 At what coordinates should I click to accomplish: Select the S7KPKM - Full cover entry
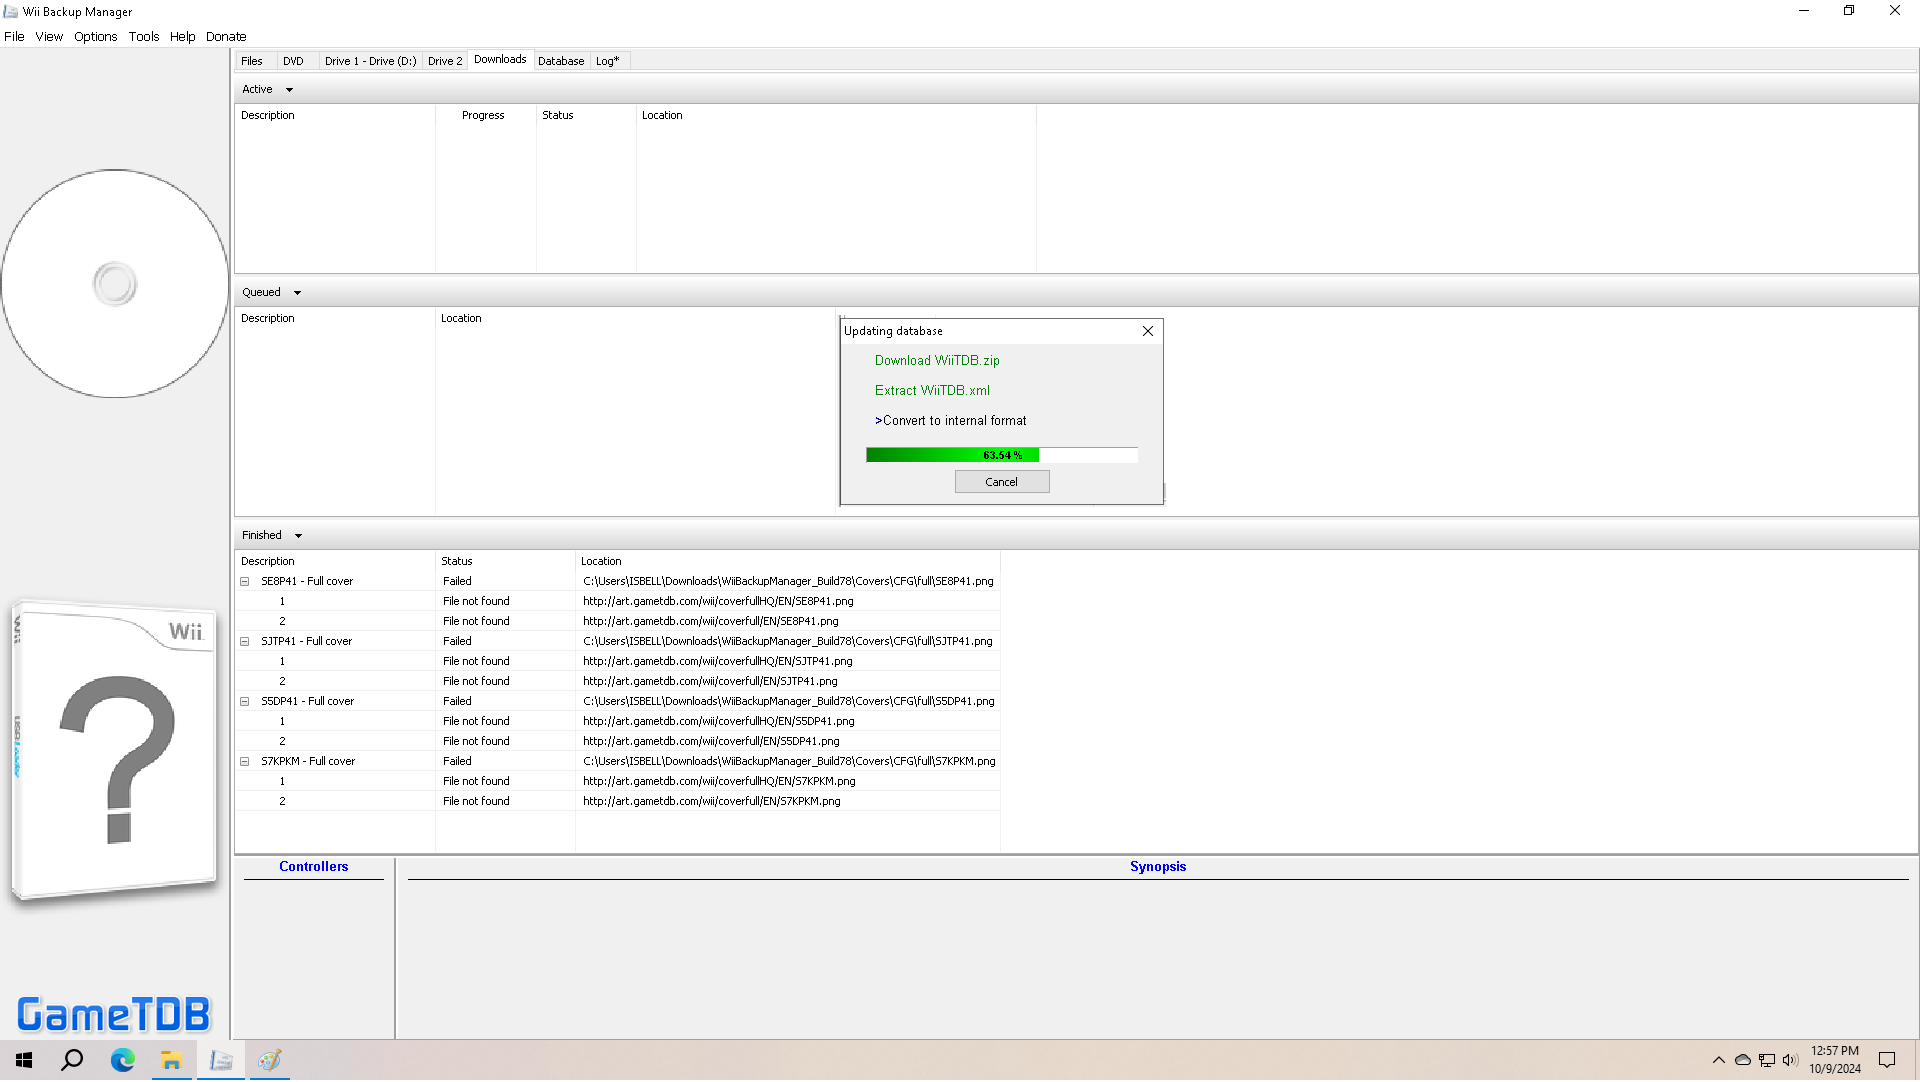point(308,762)
